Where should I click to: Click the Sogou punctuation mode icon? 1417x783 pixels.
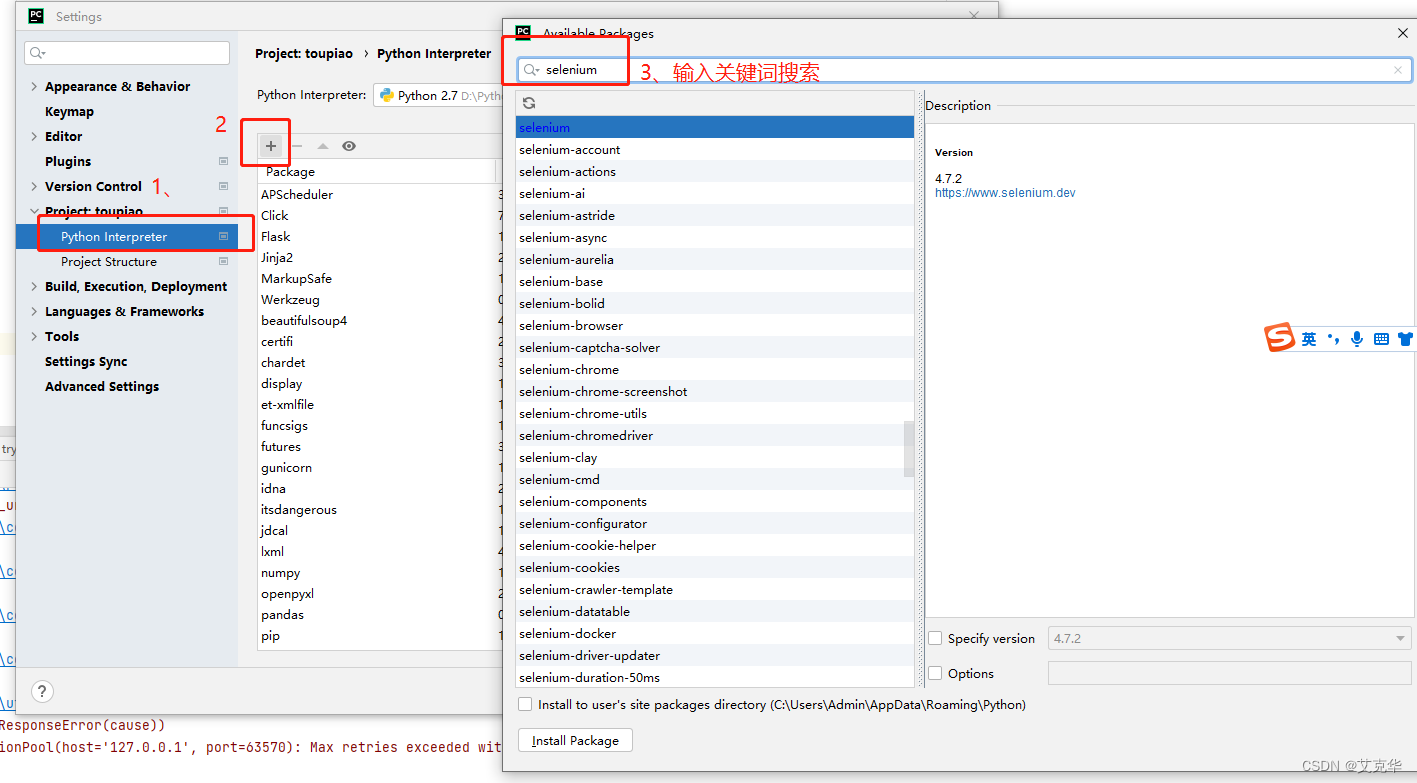[1333, 339]
